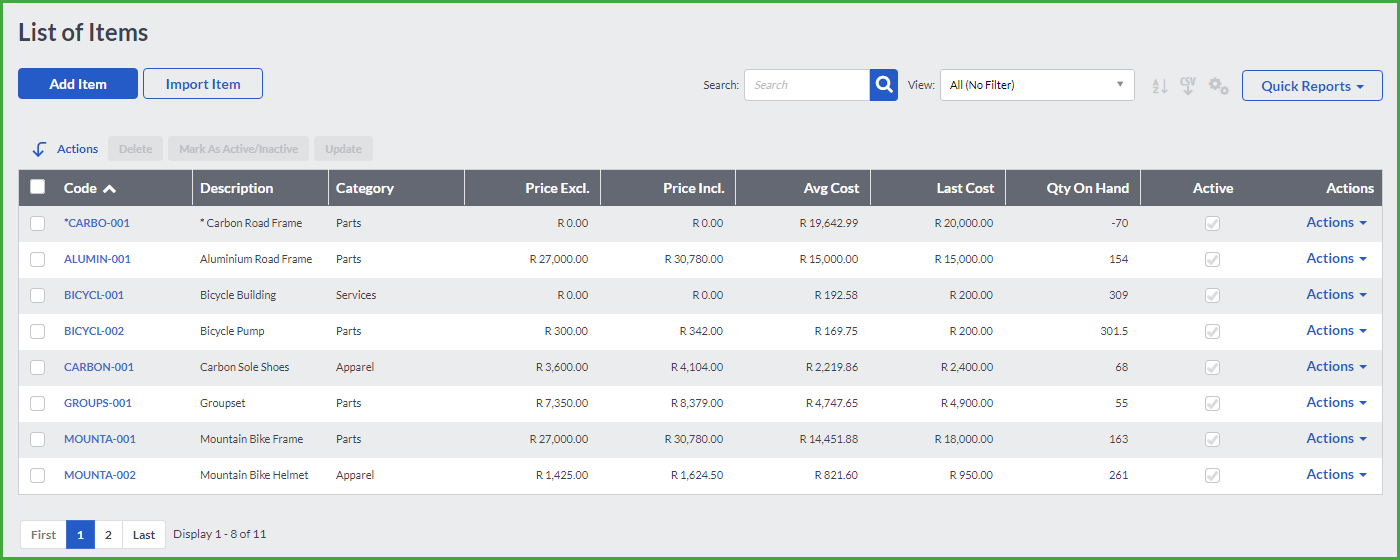
Task: Toggle the Code column sort arrow
Action: click(109, 188)
